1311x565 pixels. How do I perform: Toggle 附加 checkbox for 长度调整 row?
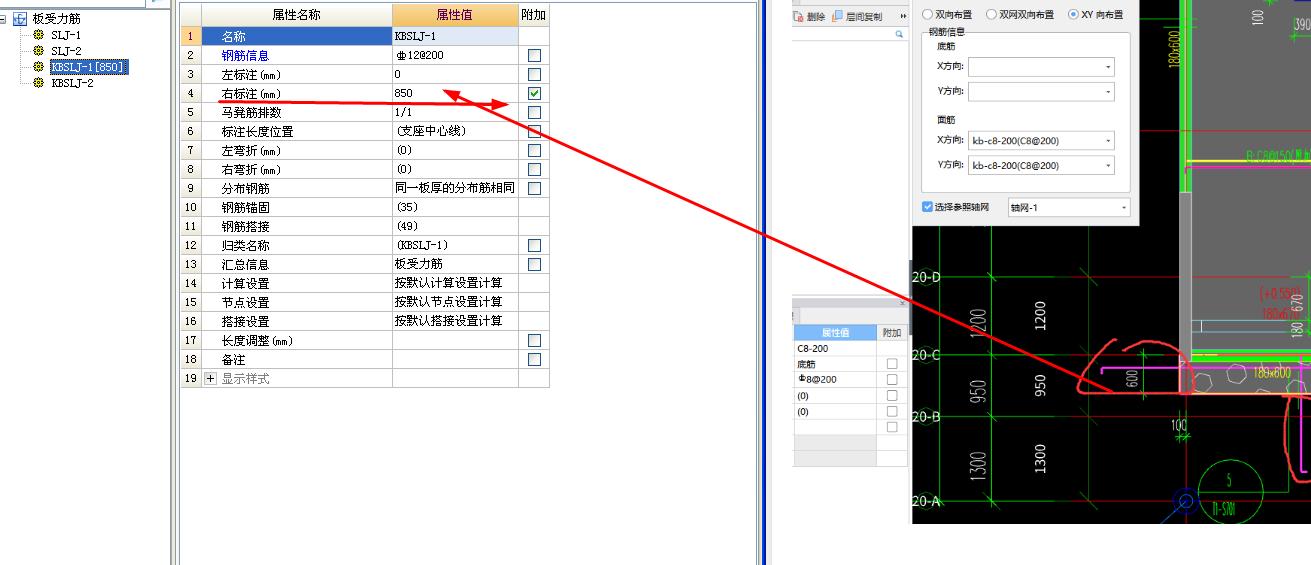[x=534, y=340]
